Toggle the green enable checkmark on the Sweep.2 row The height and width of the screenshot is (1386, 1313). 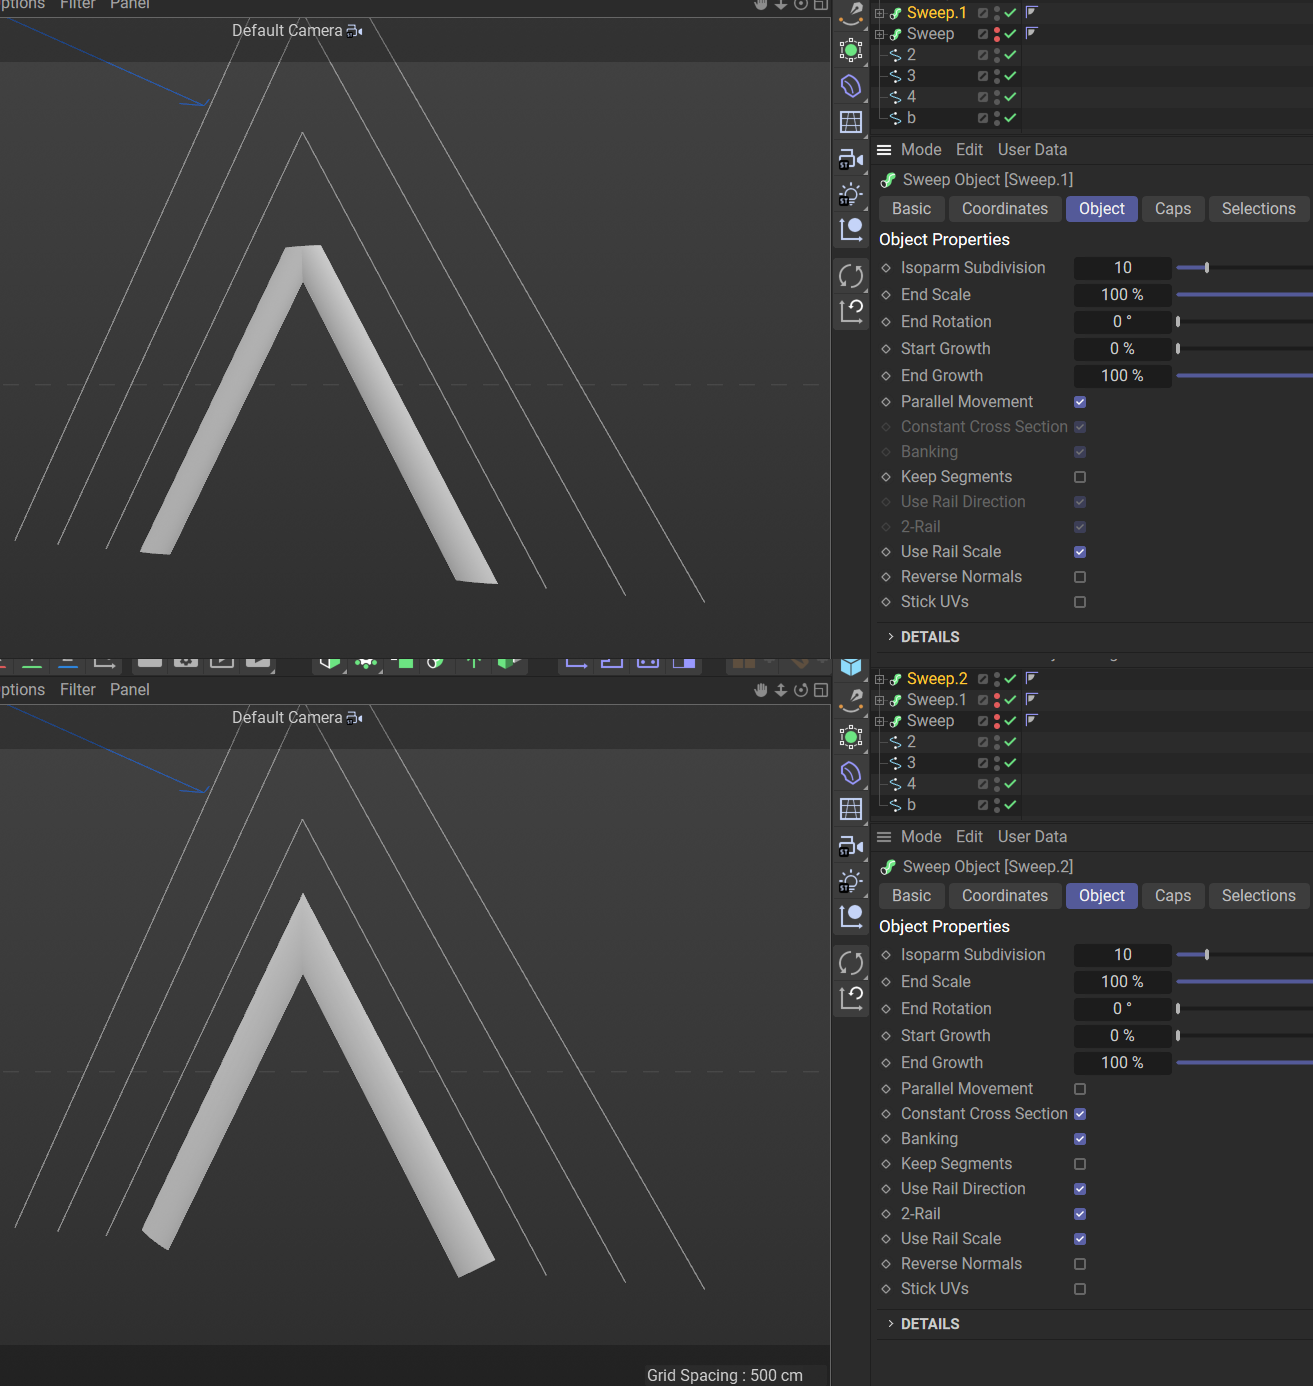(x=1011, y=679)
